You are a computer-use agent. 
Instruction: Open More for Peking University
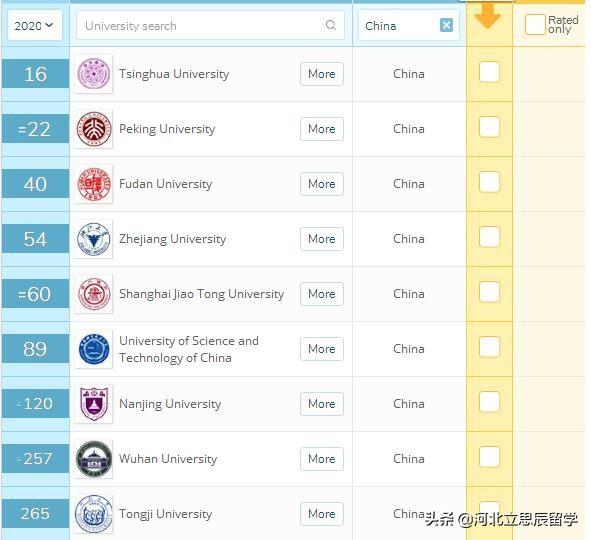point(322,129)
